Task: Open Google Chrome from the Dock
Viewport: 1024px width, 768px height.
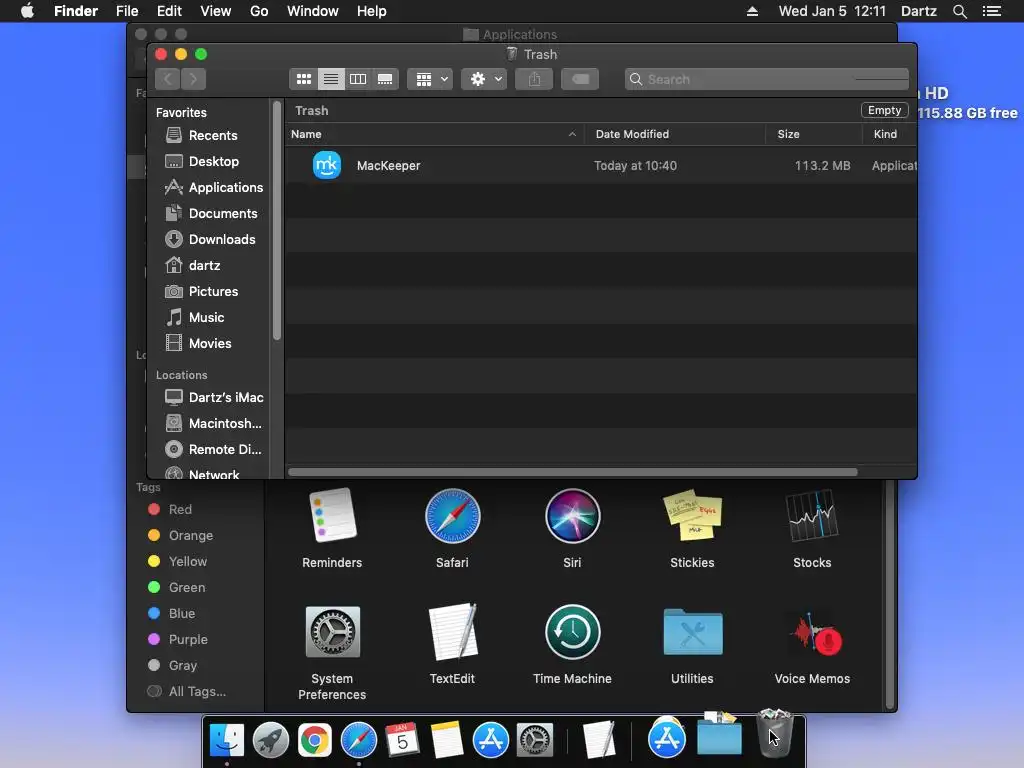Action: coord(315,741)
